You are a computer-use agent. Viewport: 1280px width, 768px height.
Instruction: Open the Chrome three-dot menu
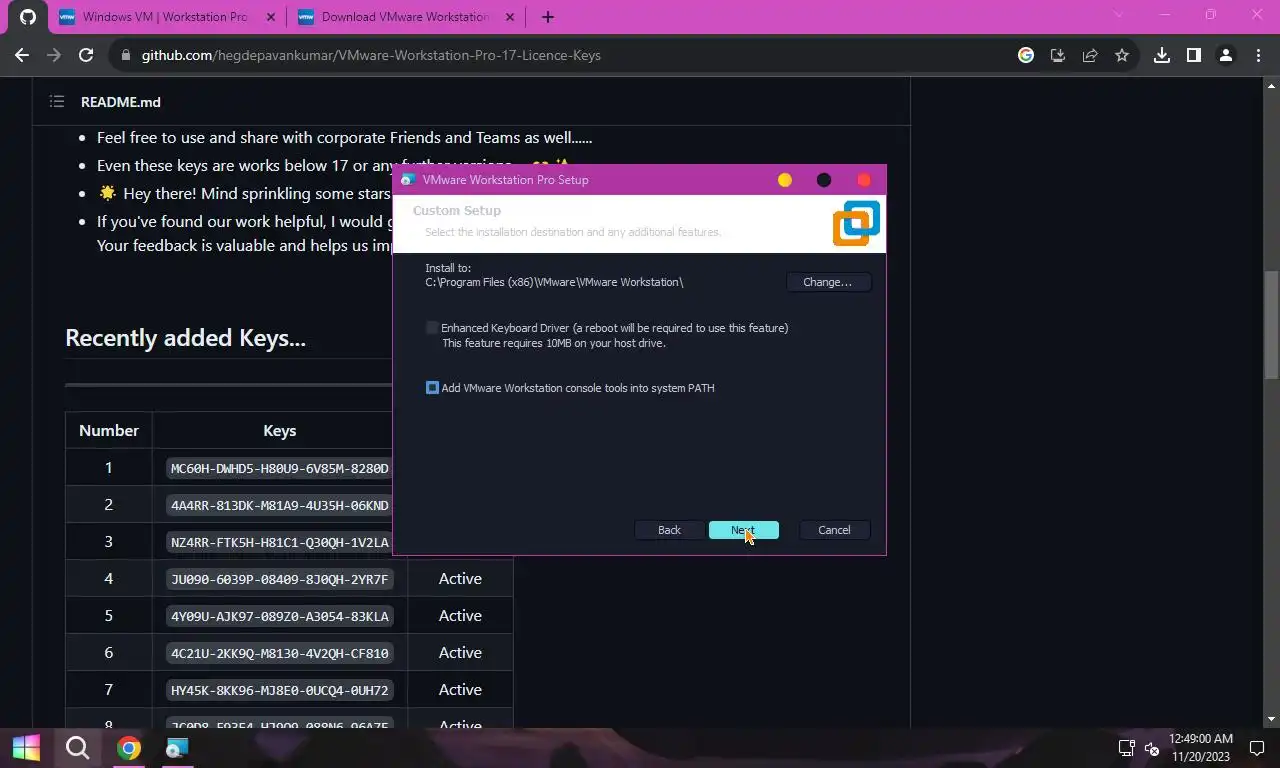[x=1258, y=55]
